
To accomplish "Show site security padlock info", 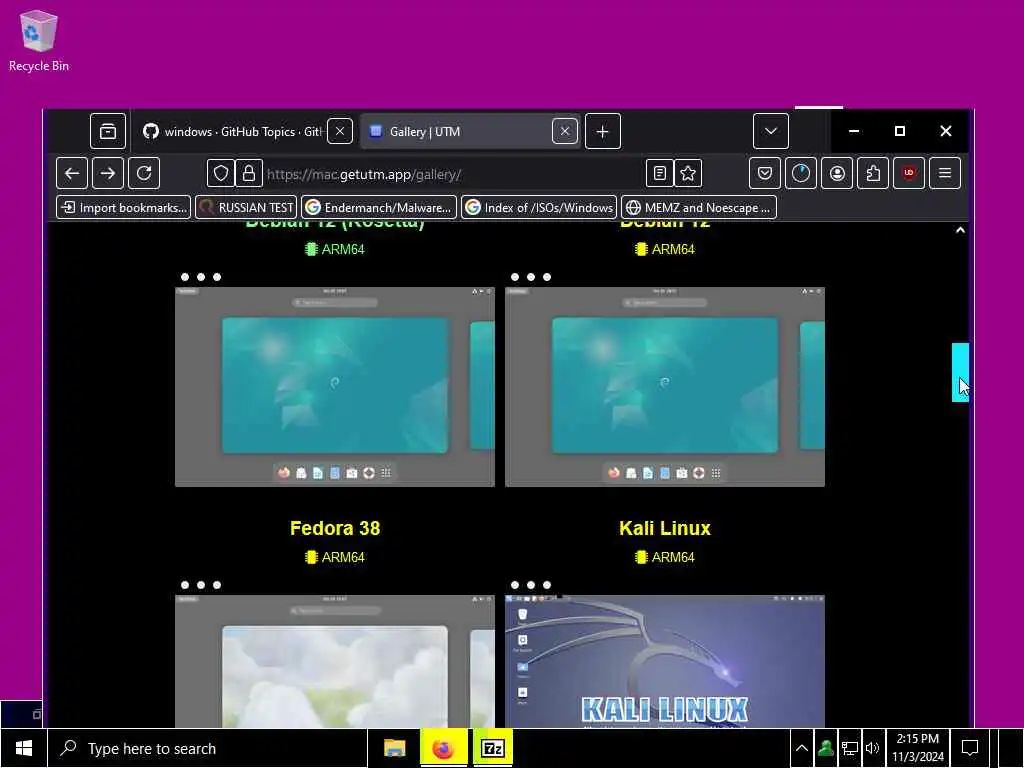I will pyautogui.click(x=249, y=173).
